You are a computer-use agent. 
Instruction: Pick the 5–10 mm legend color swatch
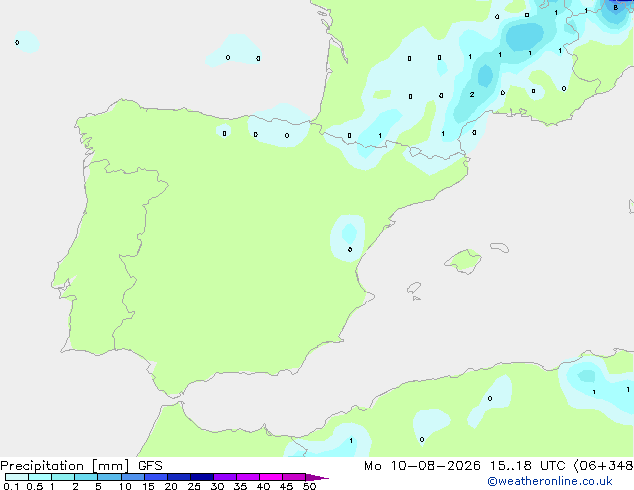109,477
